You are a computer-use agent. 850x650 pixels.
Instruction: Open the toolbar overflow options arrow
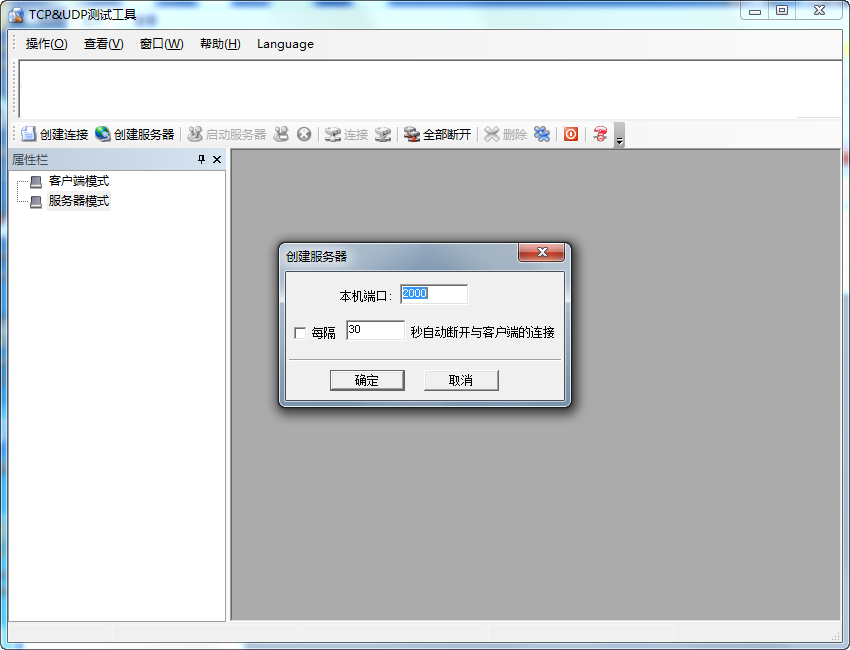[x=619, y=135]
